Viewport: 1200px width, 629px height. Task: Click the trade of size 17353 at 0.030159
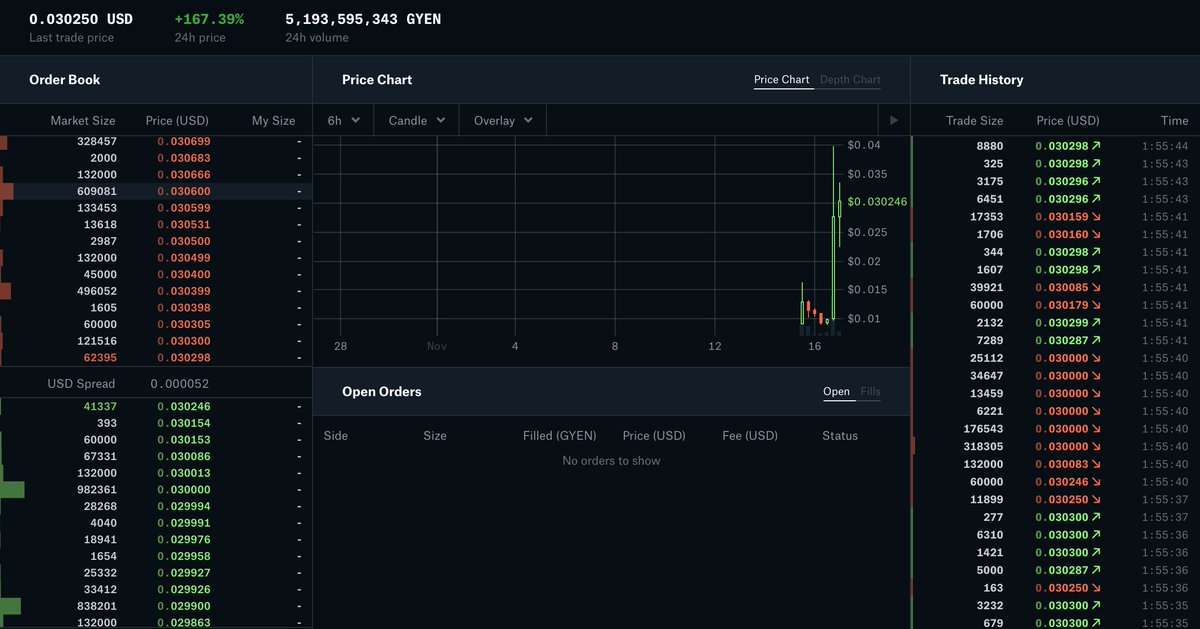click(x=1056, y=217)
